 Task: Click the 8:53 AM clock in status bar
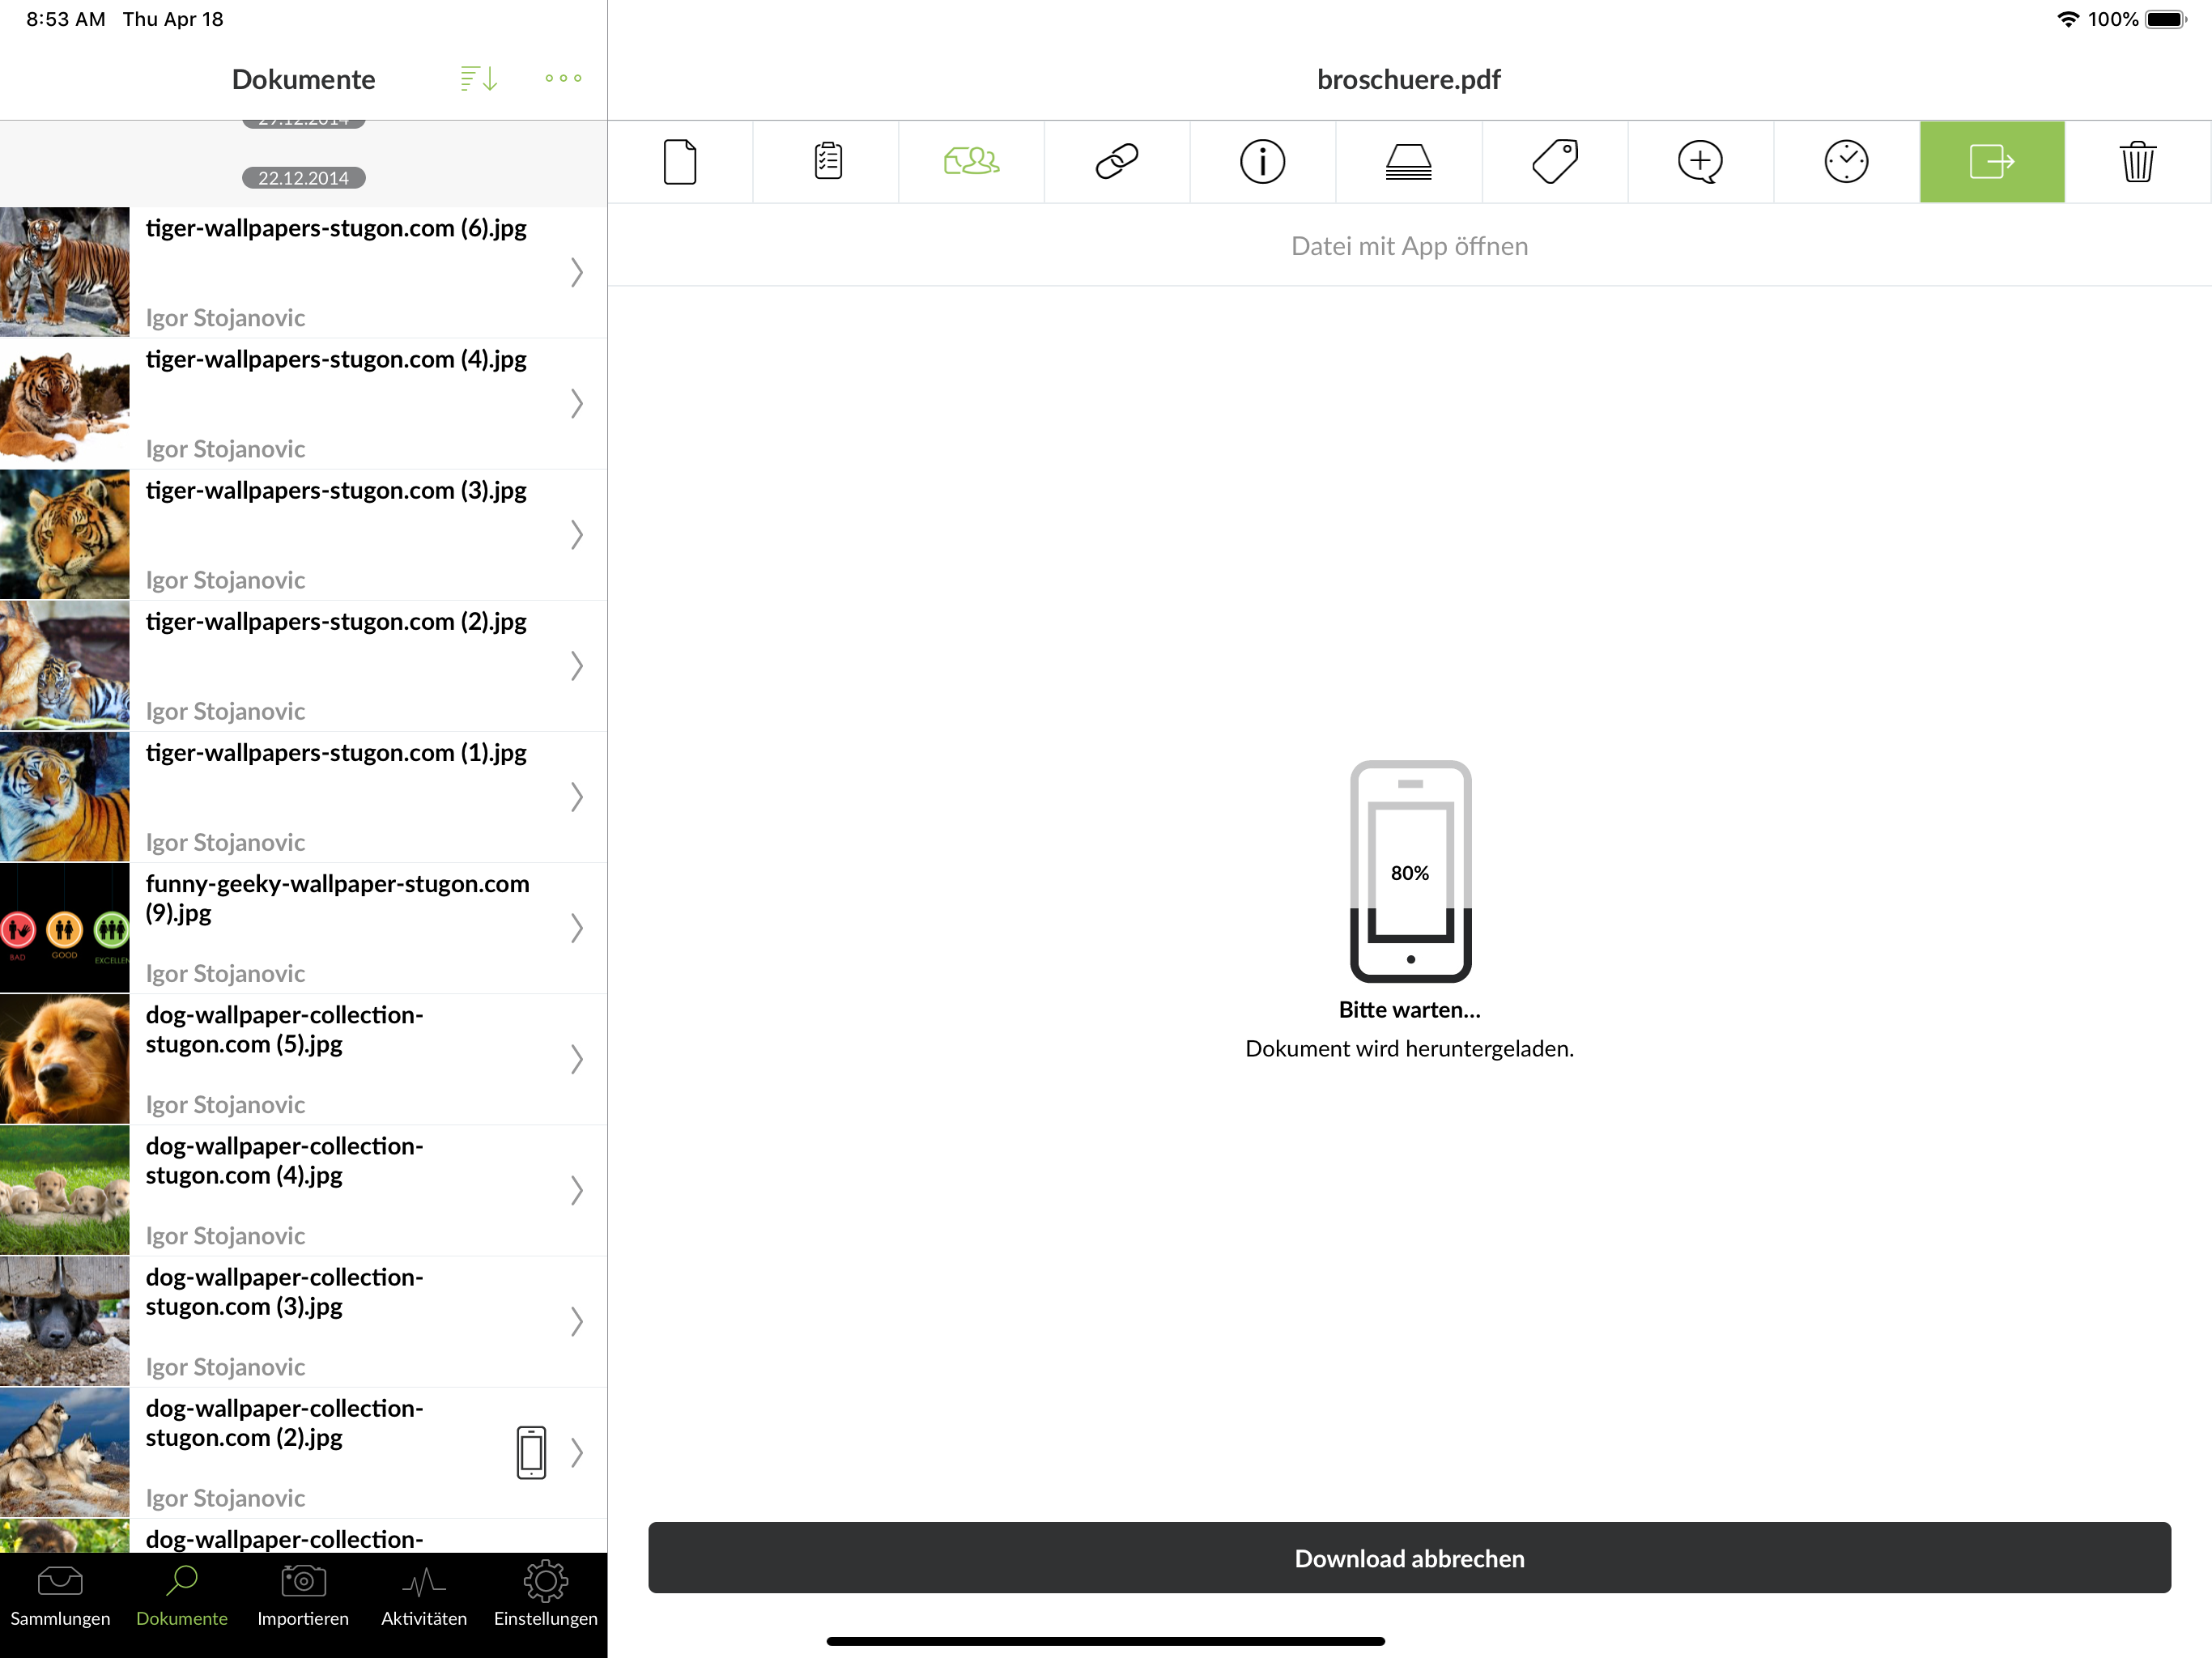click(65, 19)
